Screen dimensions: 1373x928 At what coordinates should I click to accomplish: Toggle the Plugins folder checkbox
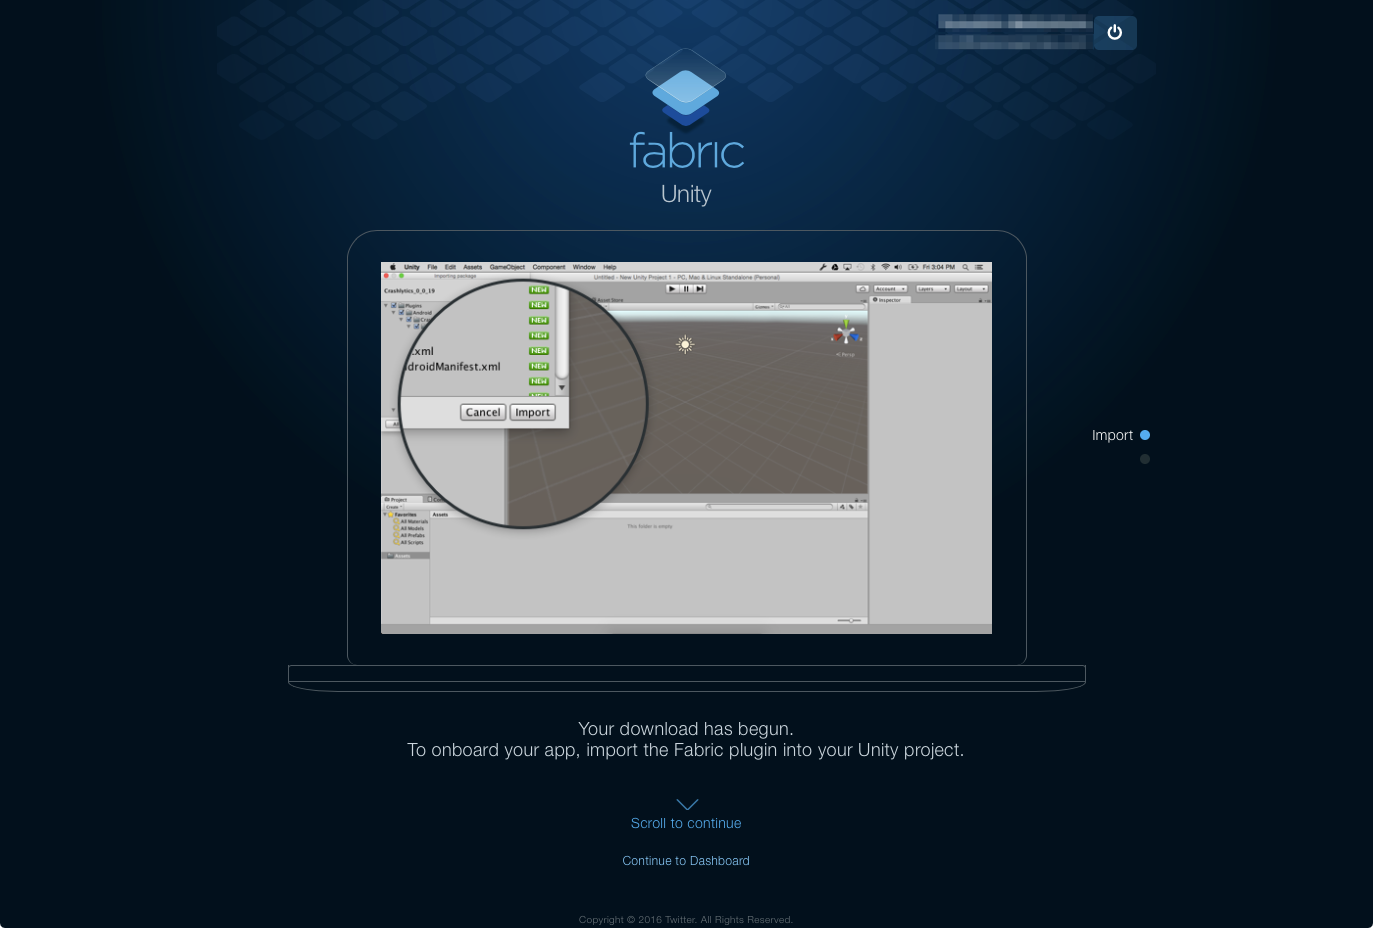point(394,306)
